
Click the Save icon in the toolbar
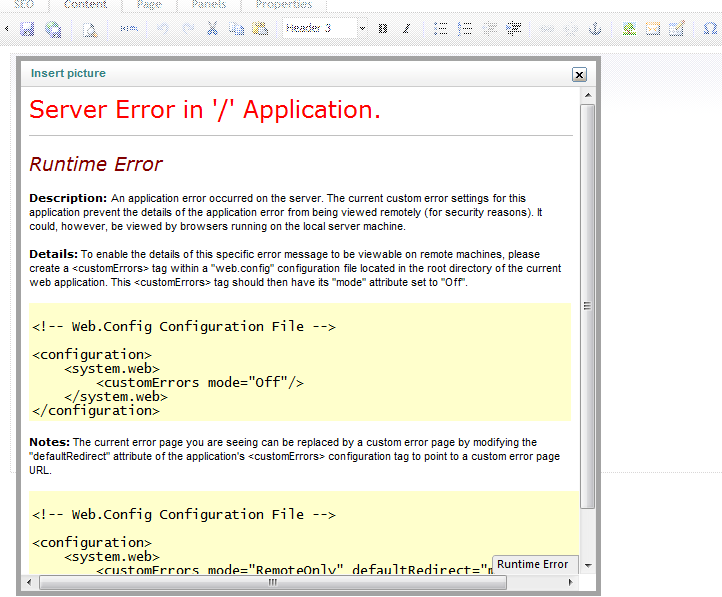pyautogui.click(x=27, y=29)
